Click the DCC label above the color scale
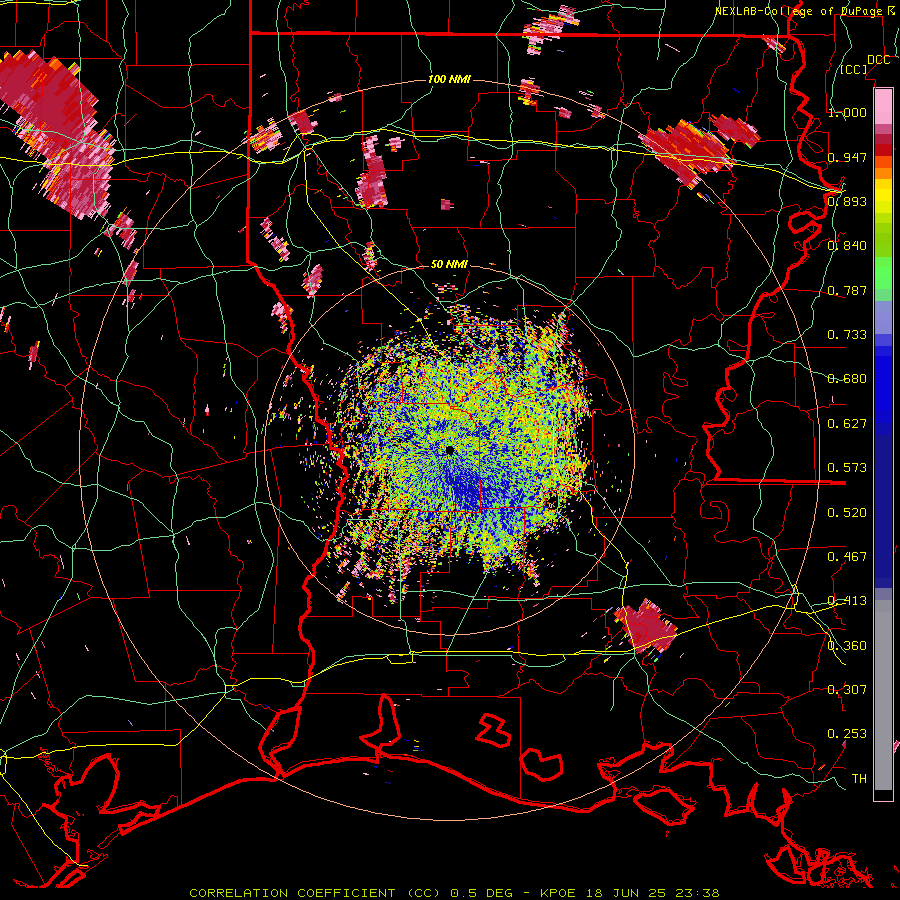The width and height of the screenshot is (900, 900). click(x=878, y=60)
